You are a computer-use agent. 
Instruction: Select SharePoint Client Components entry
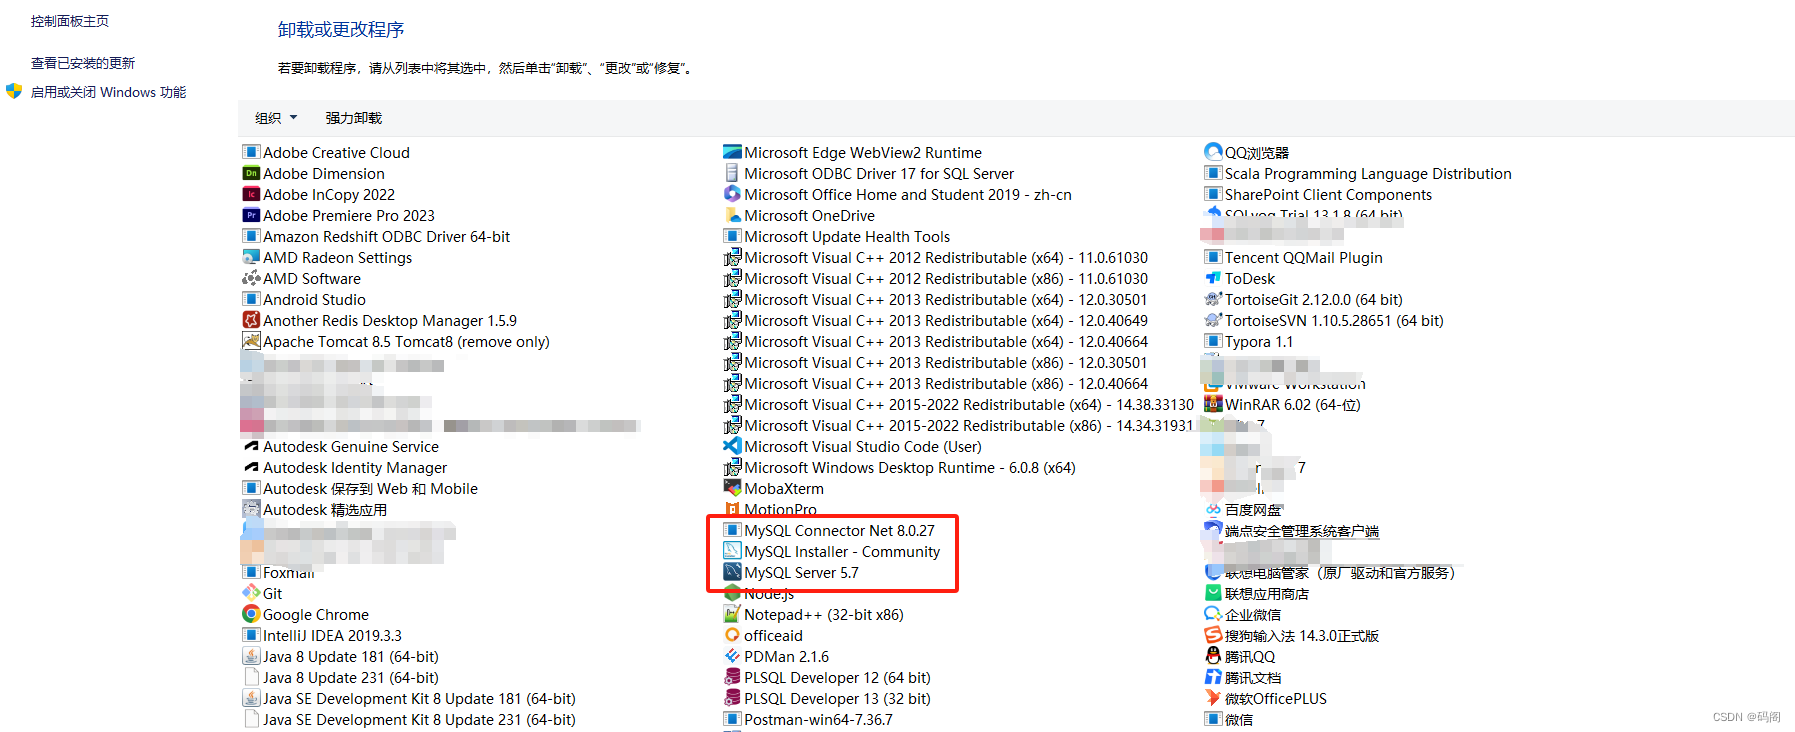(1318, 194)
